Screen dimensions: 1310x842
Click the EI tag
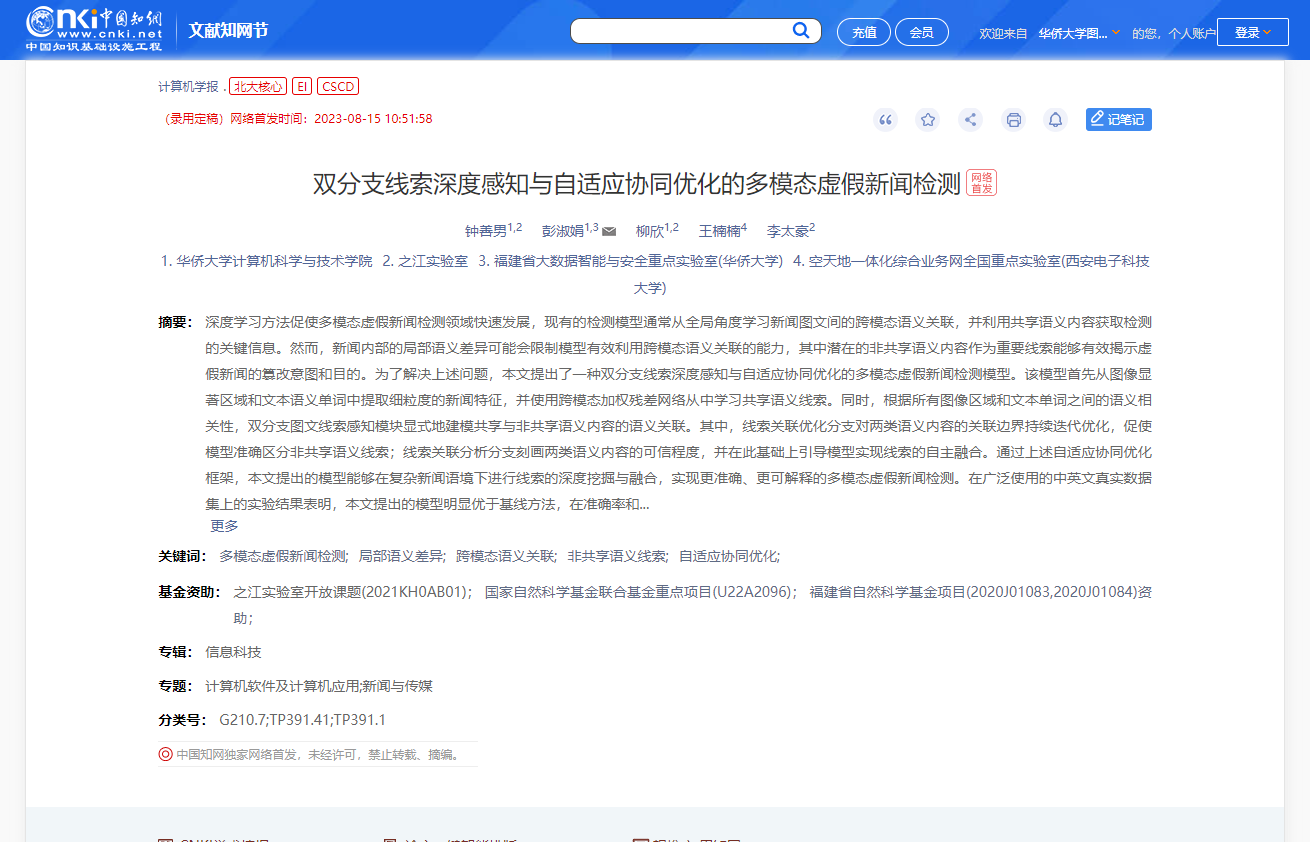(302, 87)
